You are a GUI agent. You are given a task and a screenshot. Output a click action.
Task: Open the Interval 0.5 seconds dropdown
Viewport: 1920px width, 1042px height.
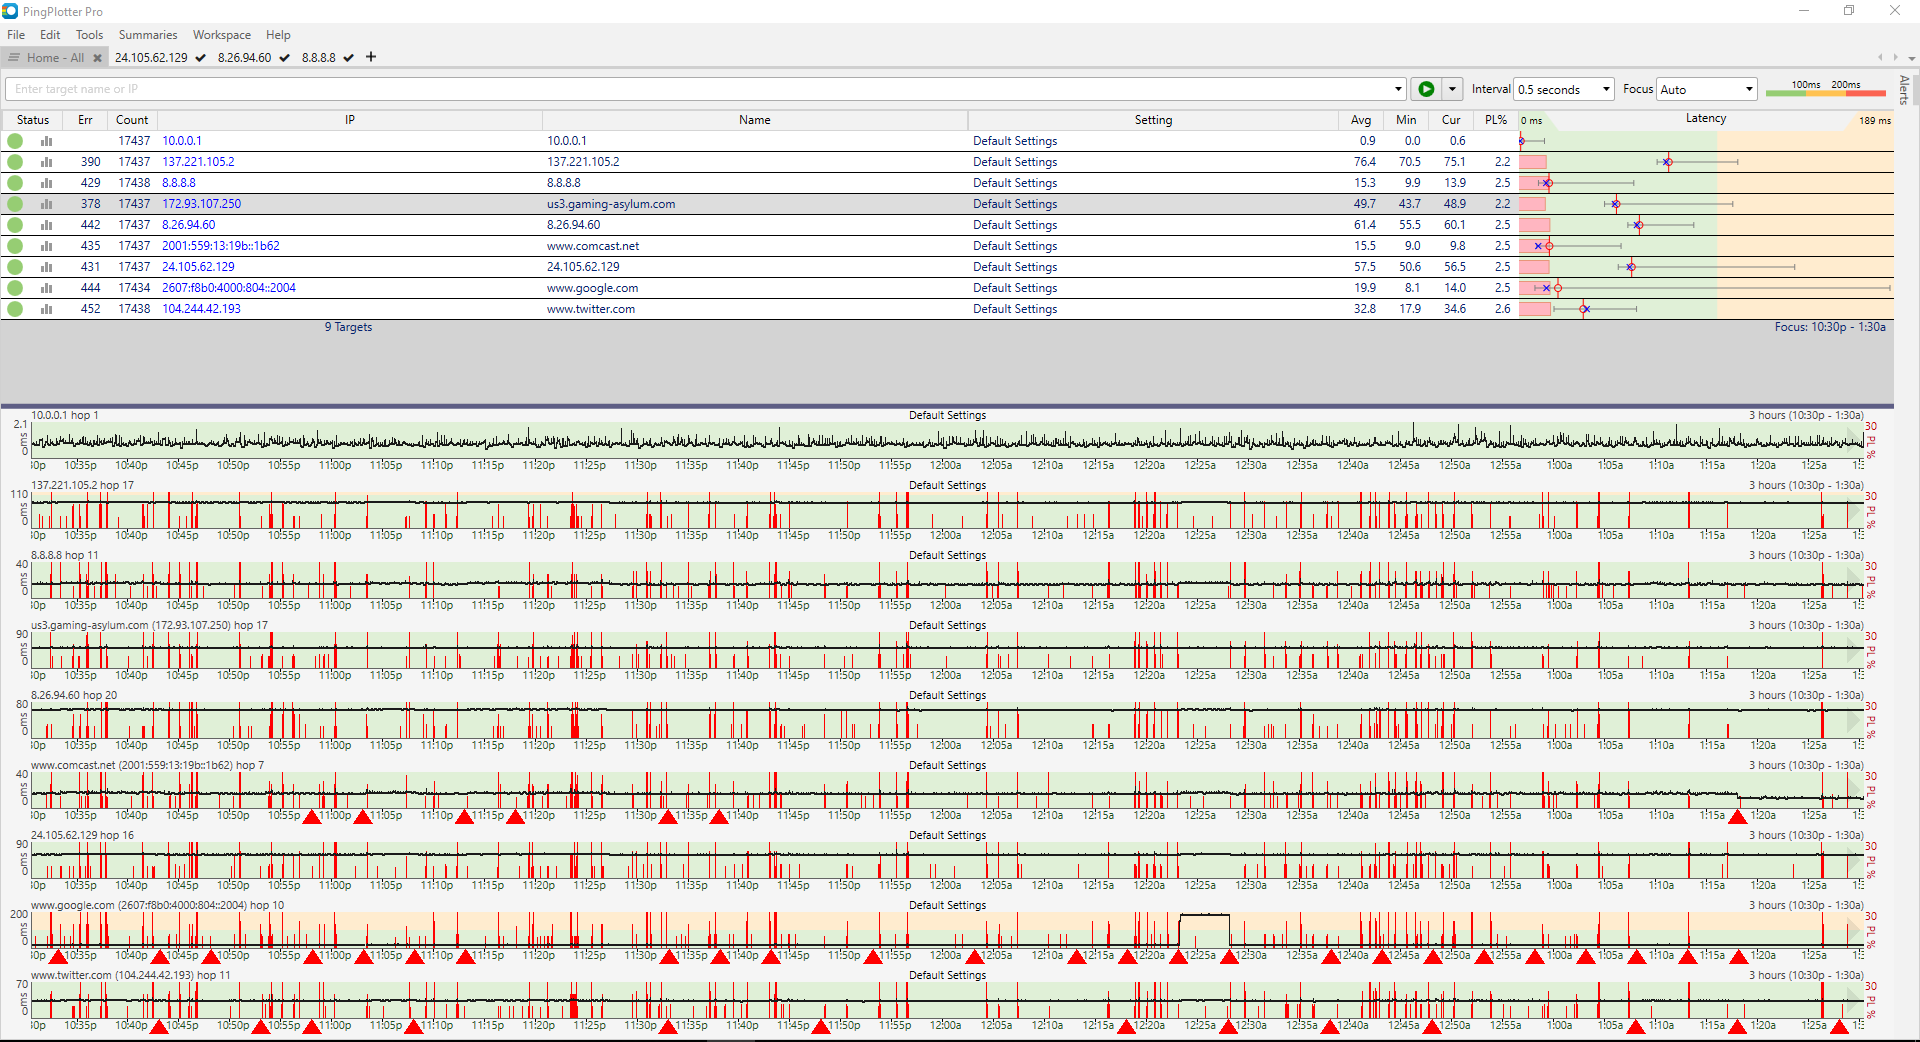(x=1564, y=89)
